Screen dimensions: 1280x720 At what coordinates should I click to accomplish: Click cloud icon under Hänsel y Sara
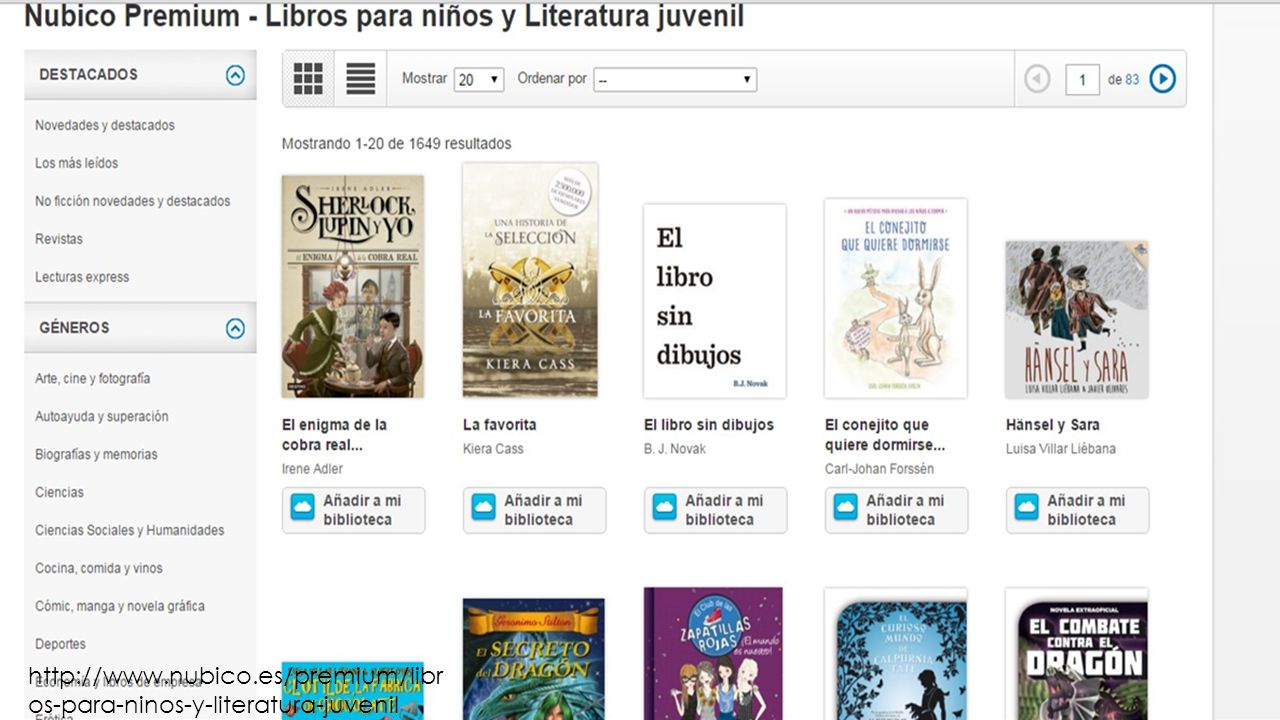tap(1026, 508)
